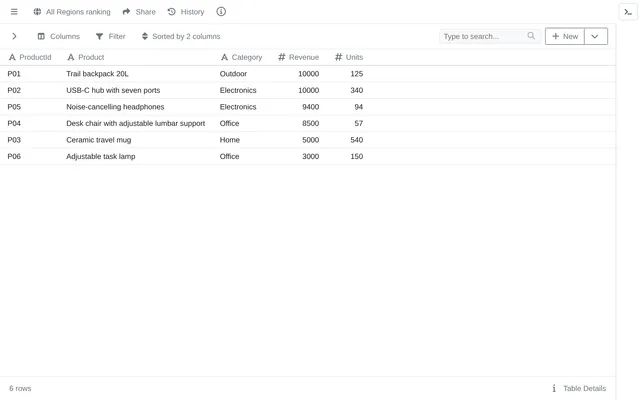Expand the side panel chevron
Viewport: 640px width, 400px height.
14,36
